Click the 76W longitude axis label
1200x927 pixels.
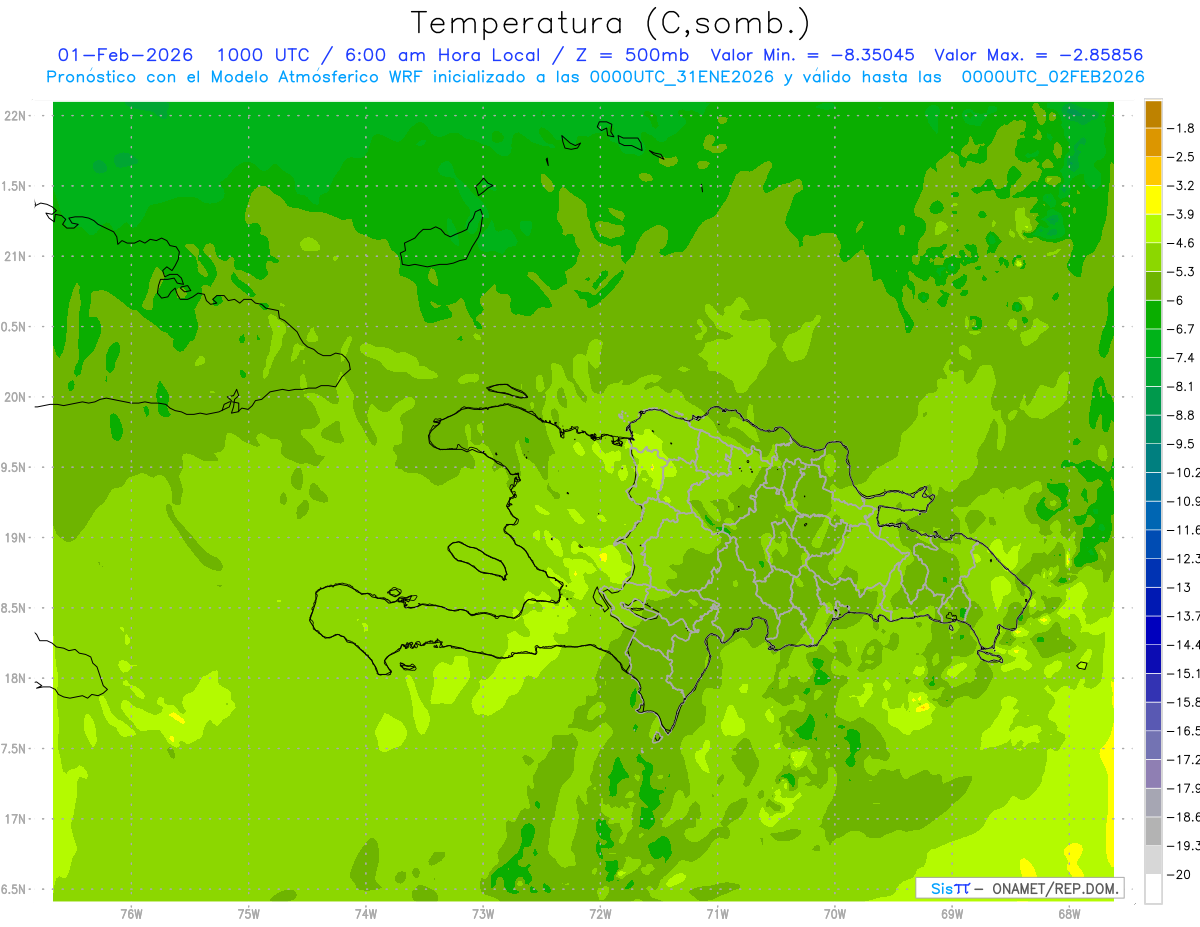pyautogui.click(x=131, y=913)
